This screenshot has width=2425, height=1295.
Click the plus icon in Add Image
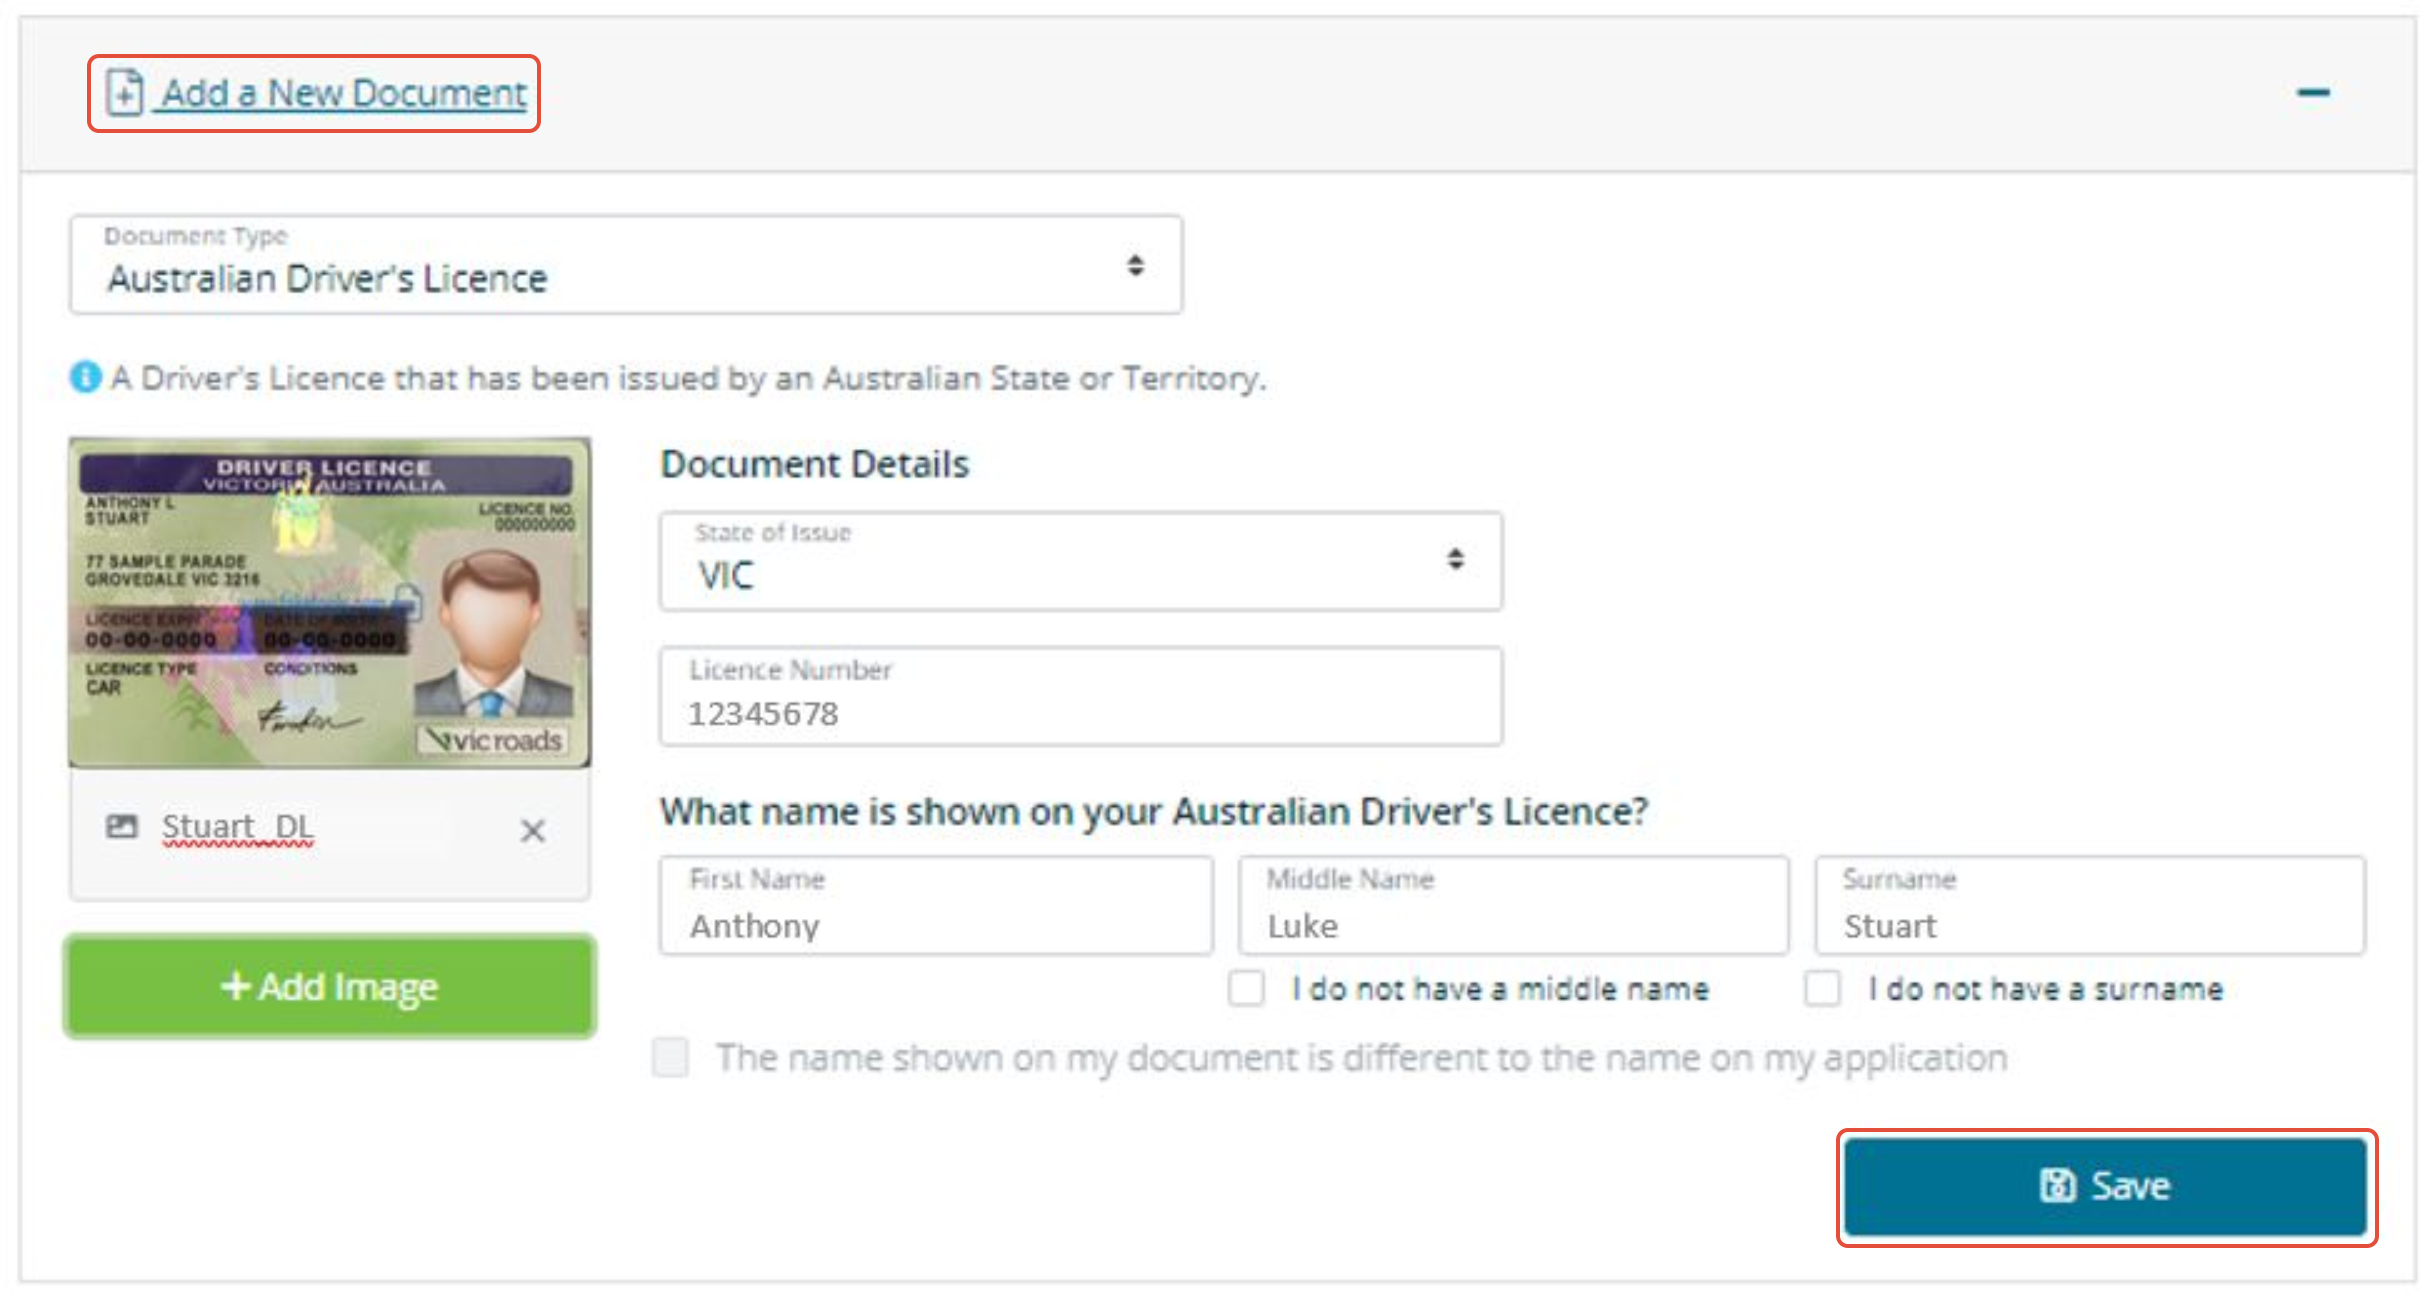pyautogui.click(x=236, y=986)
